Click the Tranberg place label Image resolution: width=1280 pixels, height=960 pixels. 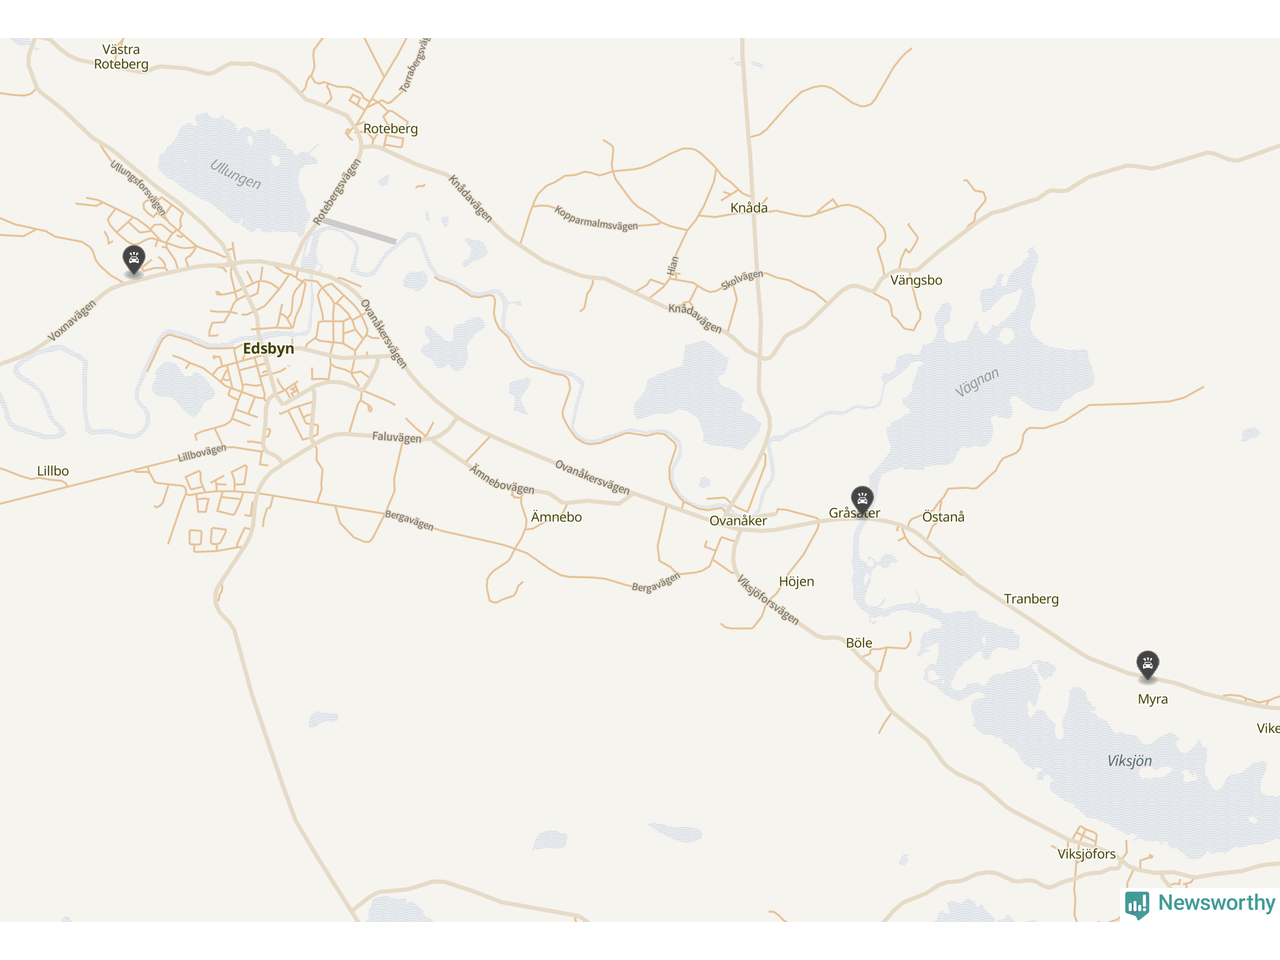pyautogui.click(x=1031, y=599)
